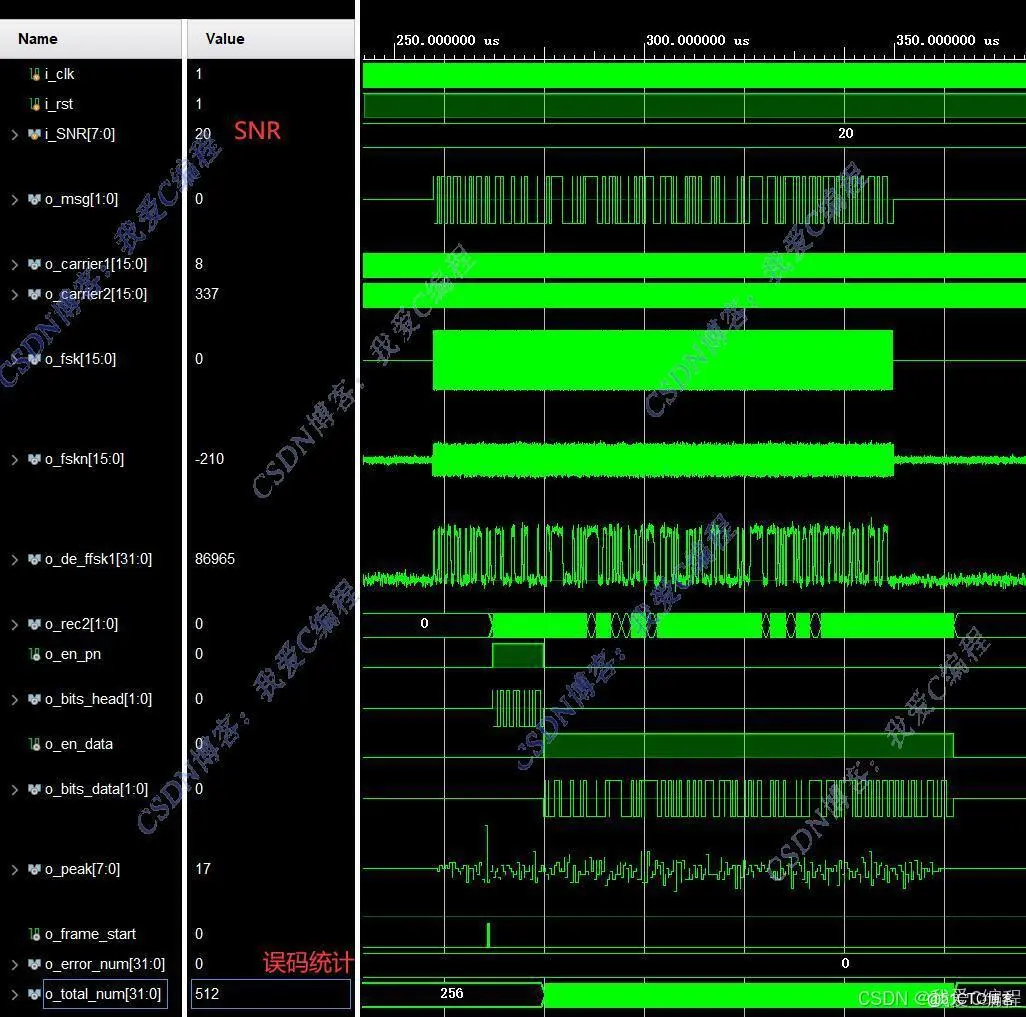
Task: Click the o_frame_start pulse in waveform
Action: [488, 935]
